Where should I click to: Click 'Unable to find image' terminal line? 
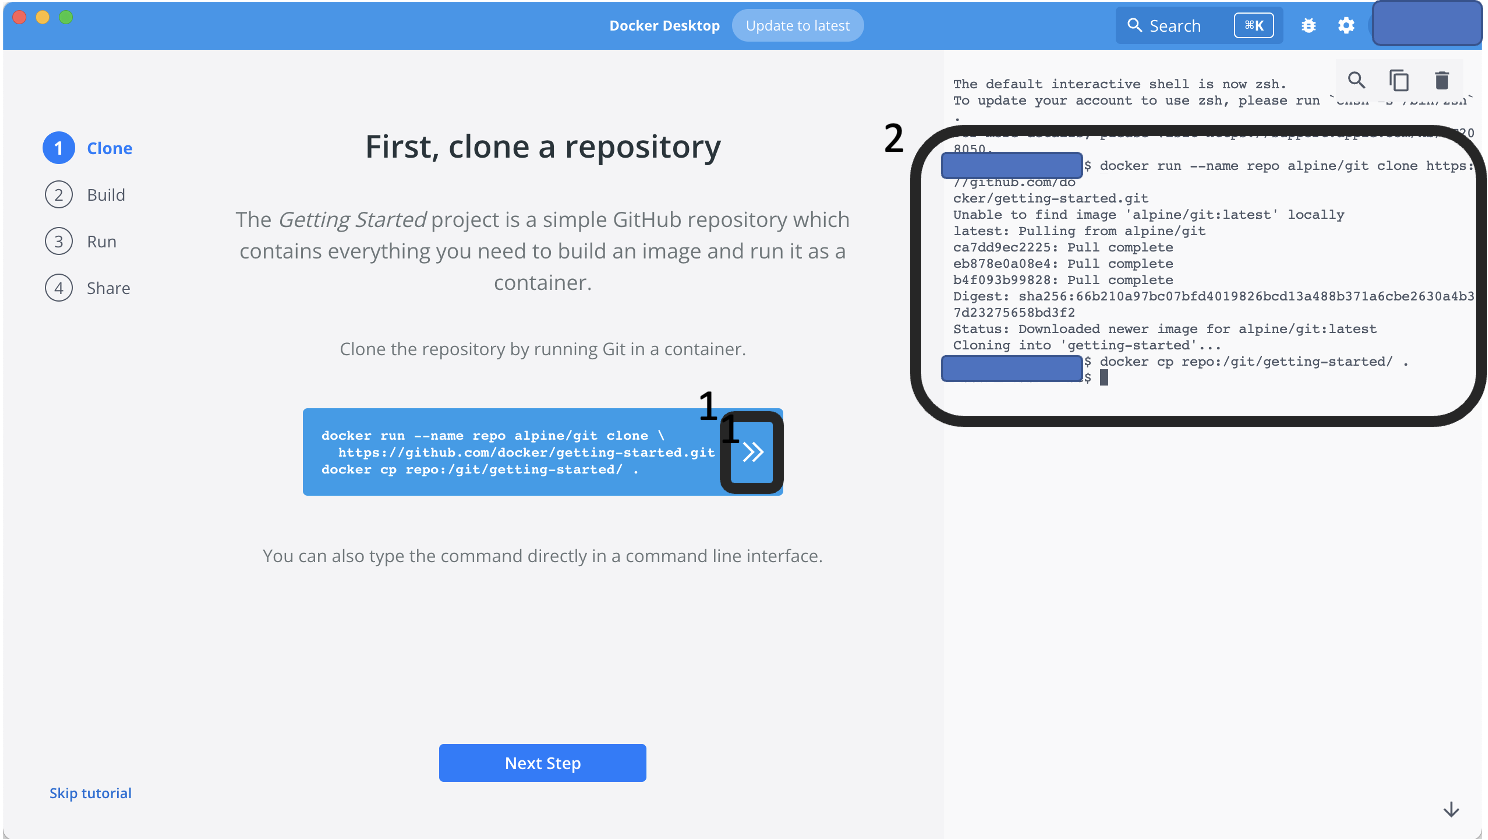point(1149,215)
